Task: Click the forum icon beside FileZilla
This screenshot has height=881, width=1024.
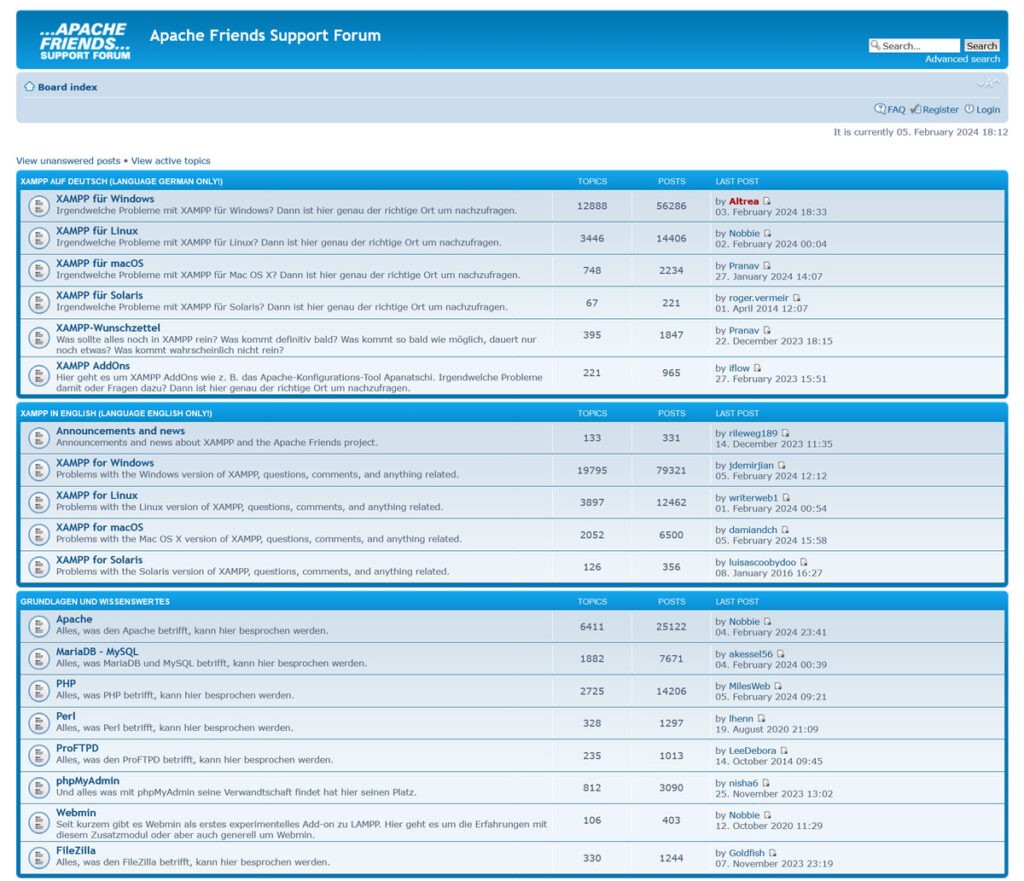Action: pyautogui.click(x=38, y=857)
